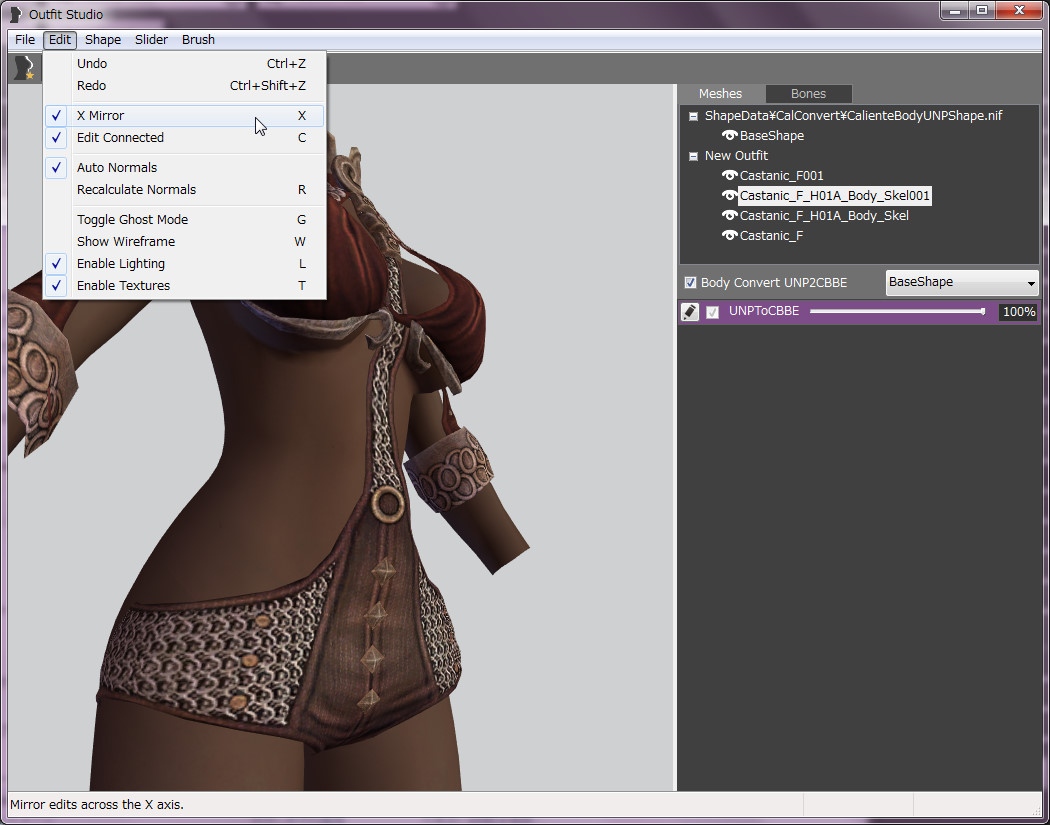Toggle visibility of Castanic_F001 mesh

730,176
